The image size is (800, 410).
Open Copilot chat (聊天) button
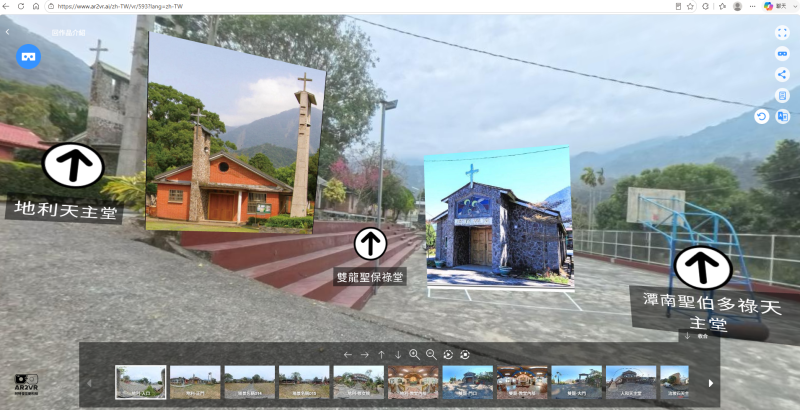(x=774, y=6)
